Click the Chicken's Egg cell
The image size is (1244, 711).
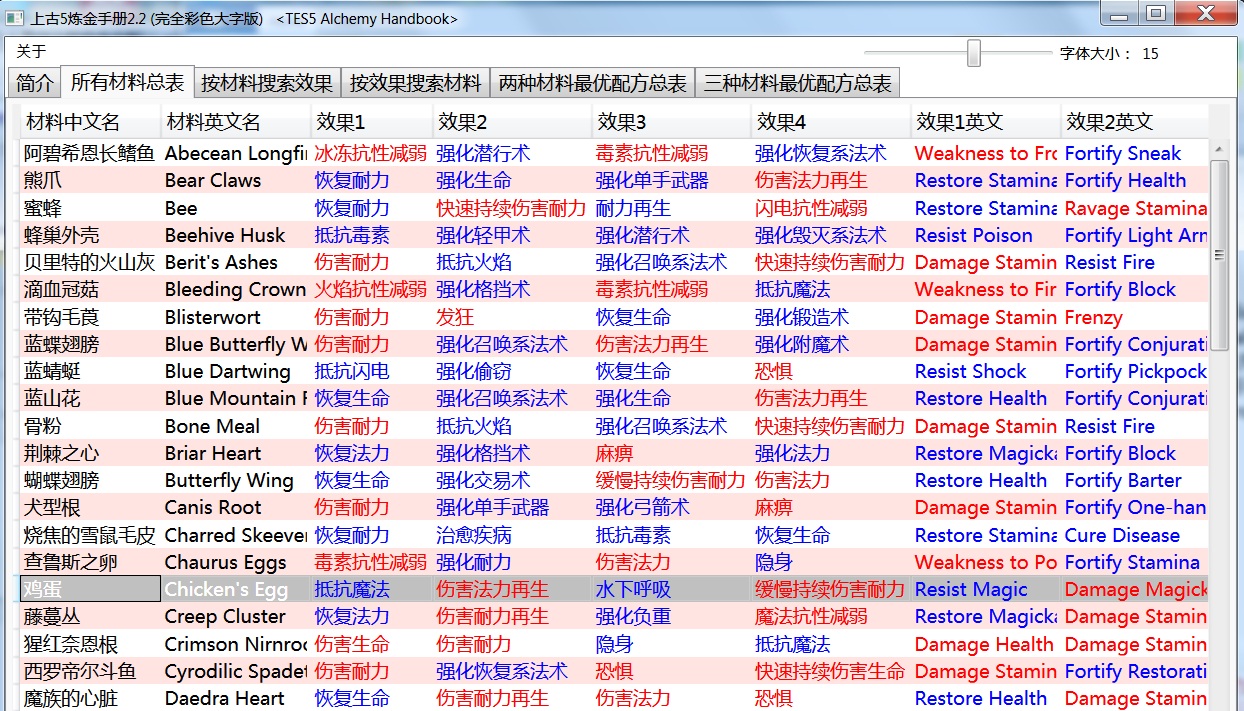point(236,589)
